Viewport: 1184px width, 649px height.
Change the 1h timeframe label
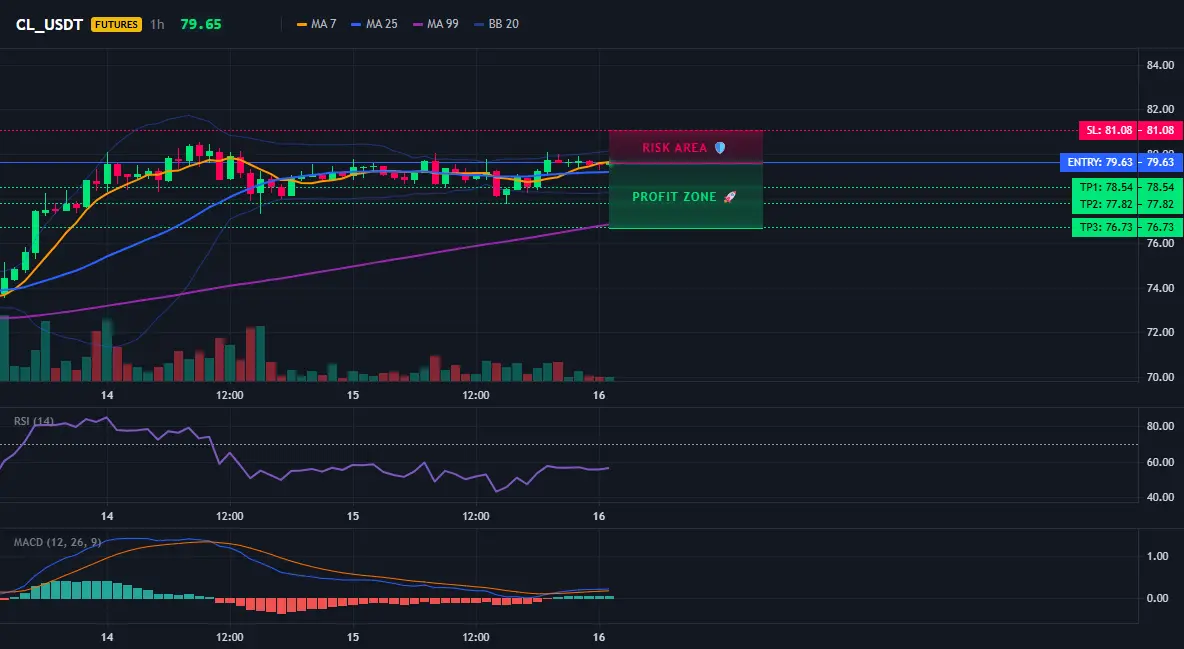[157, 24]
